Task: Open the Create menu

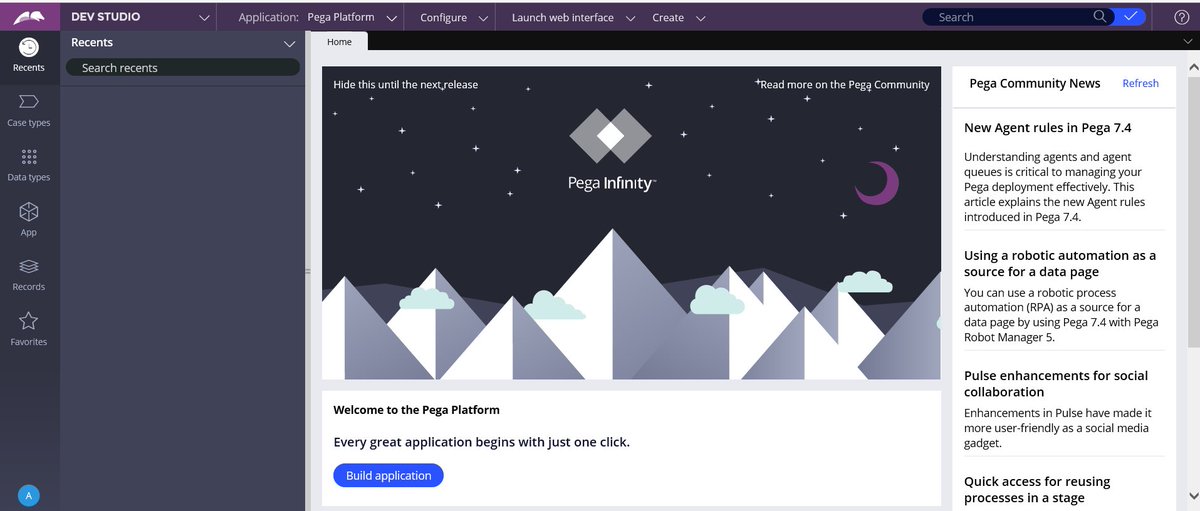Action: [678, 17]
